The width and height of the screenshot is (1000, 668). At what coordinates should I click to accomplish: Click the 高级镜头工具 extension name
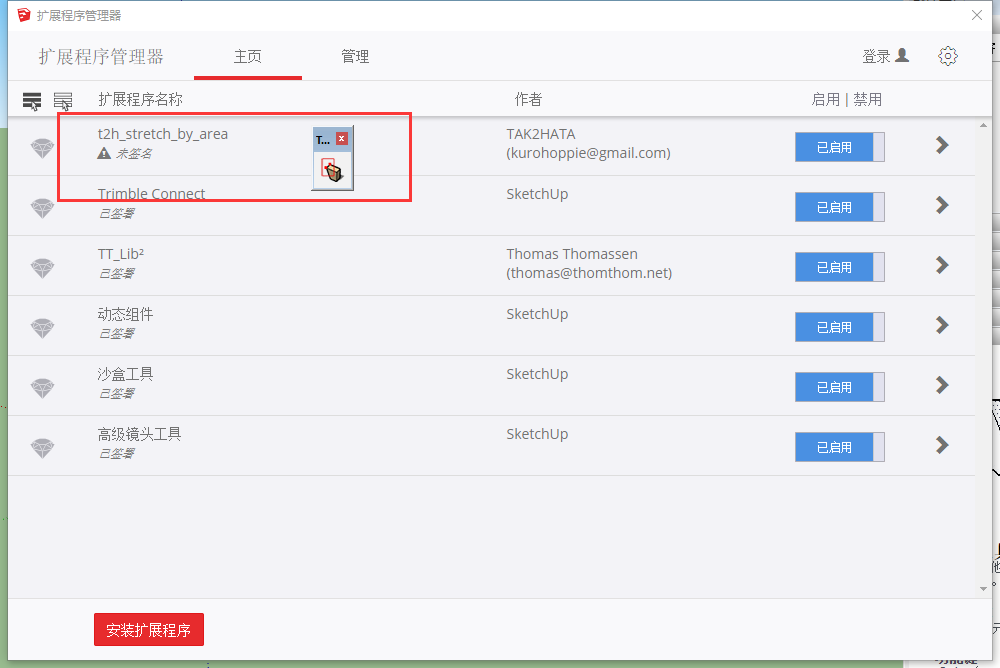pos(139,434)
